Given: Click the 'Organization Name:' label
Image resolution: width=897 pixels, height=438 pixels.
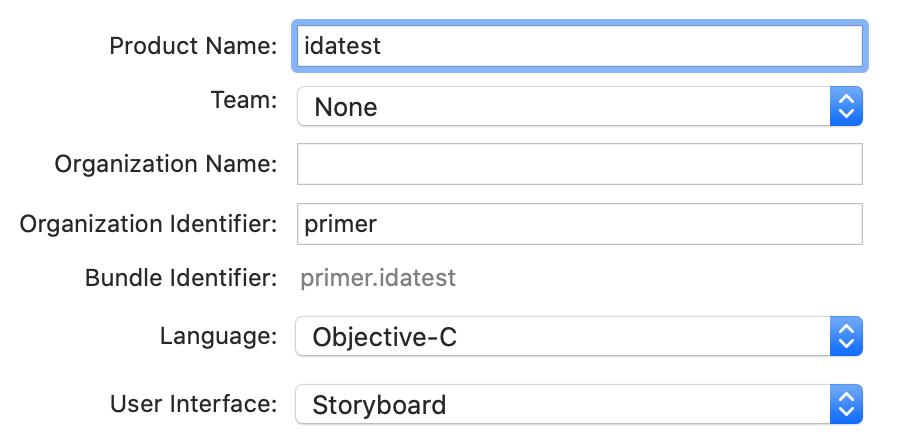Looking at the screenshot, I should (x=166, y=164).
